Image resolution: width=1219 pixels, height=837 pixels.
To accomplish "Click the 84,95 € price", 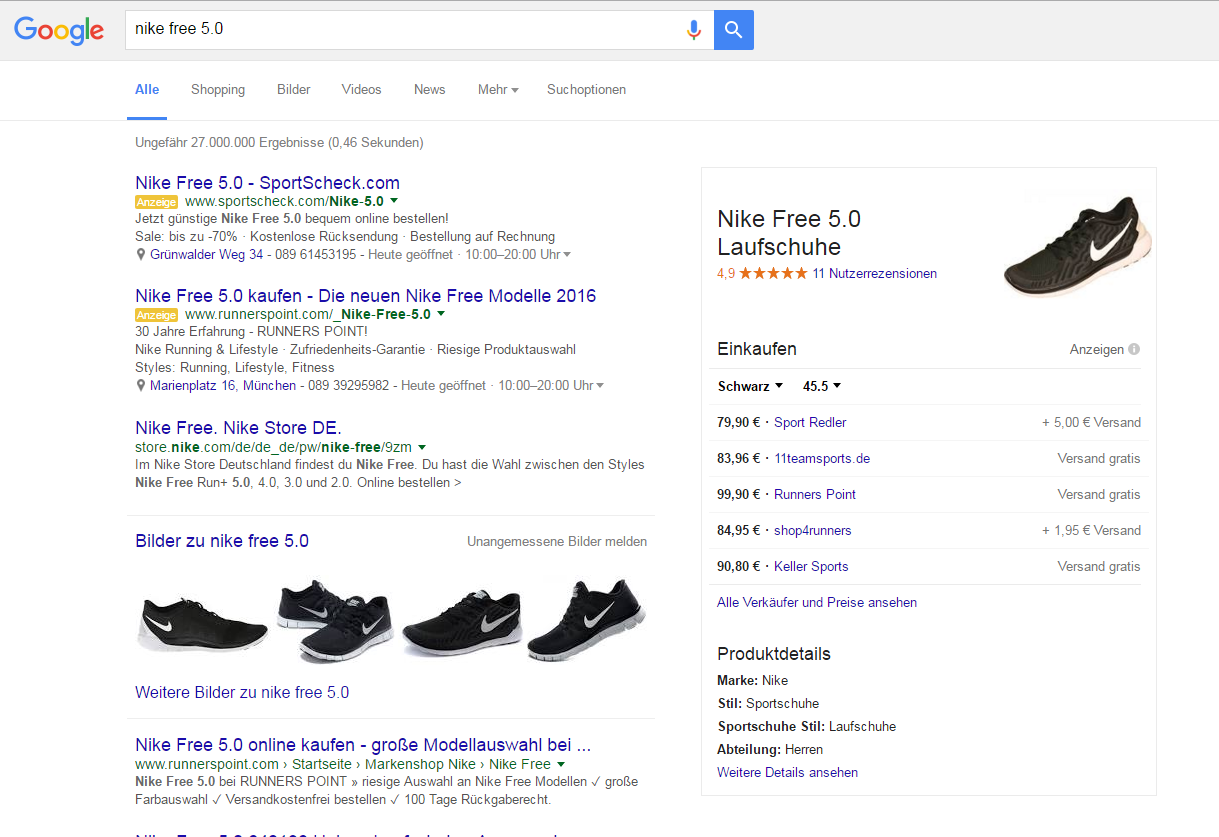I will pyautogui.click(x=738, y=530).
